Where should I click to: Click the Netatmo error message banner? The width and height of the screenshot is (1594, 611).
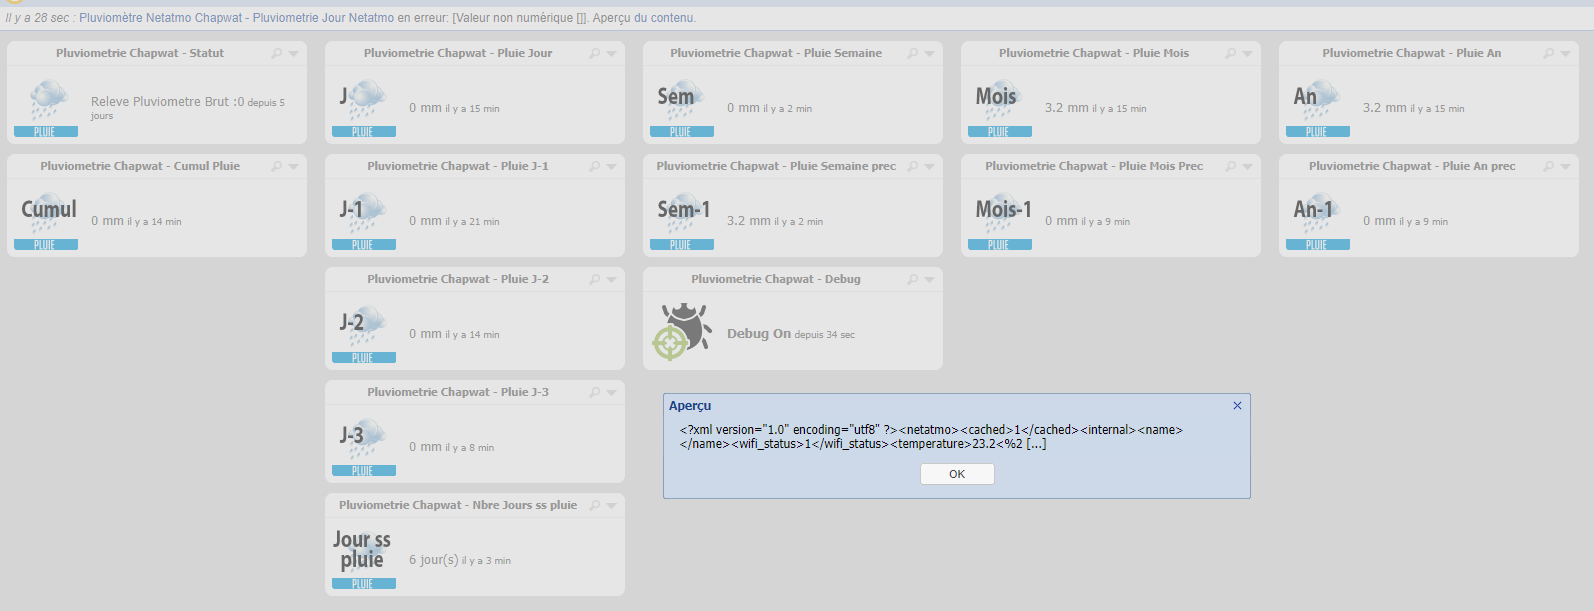350,18
